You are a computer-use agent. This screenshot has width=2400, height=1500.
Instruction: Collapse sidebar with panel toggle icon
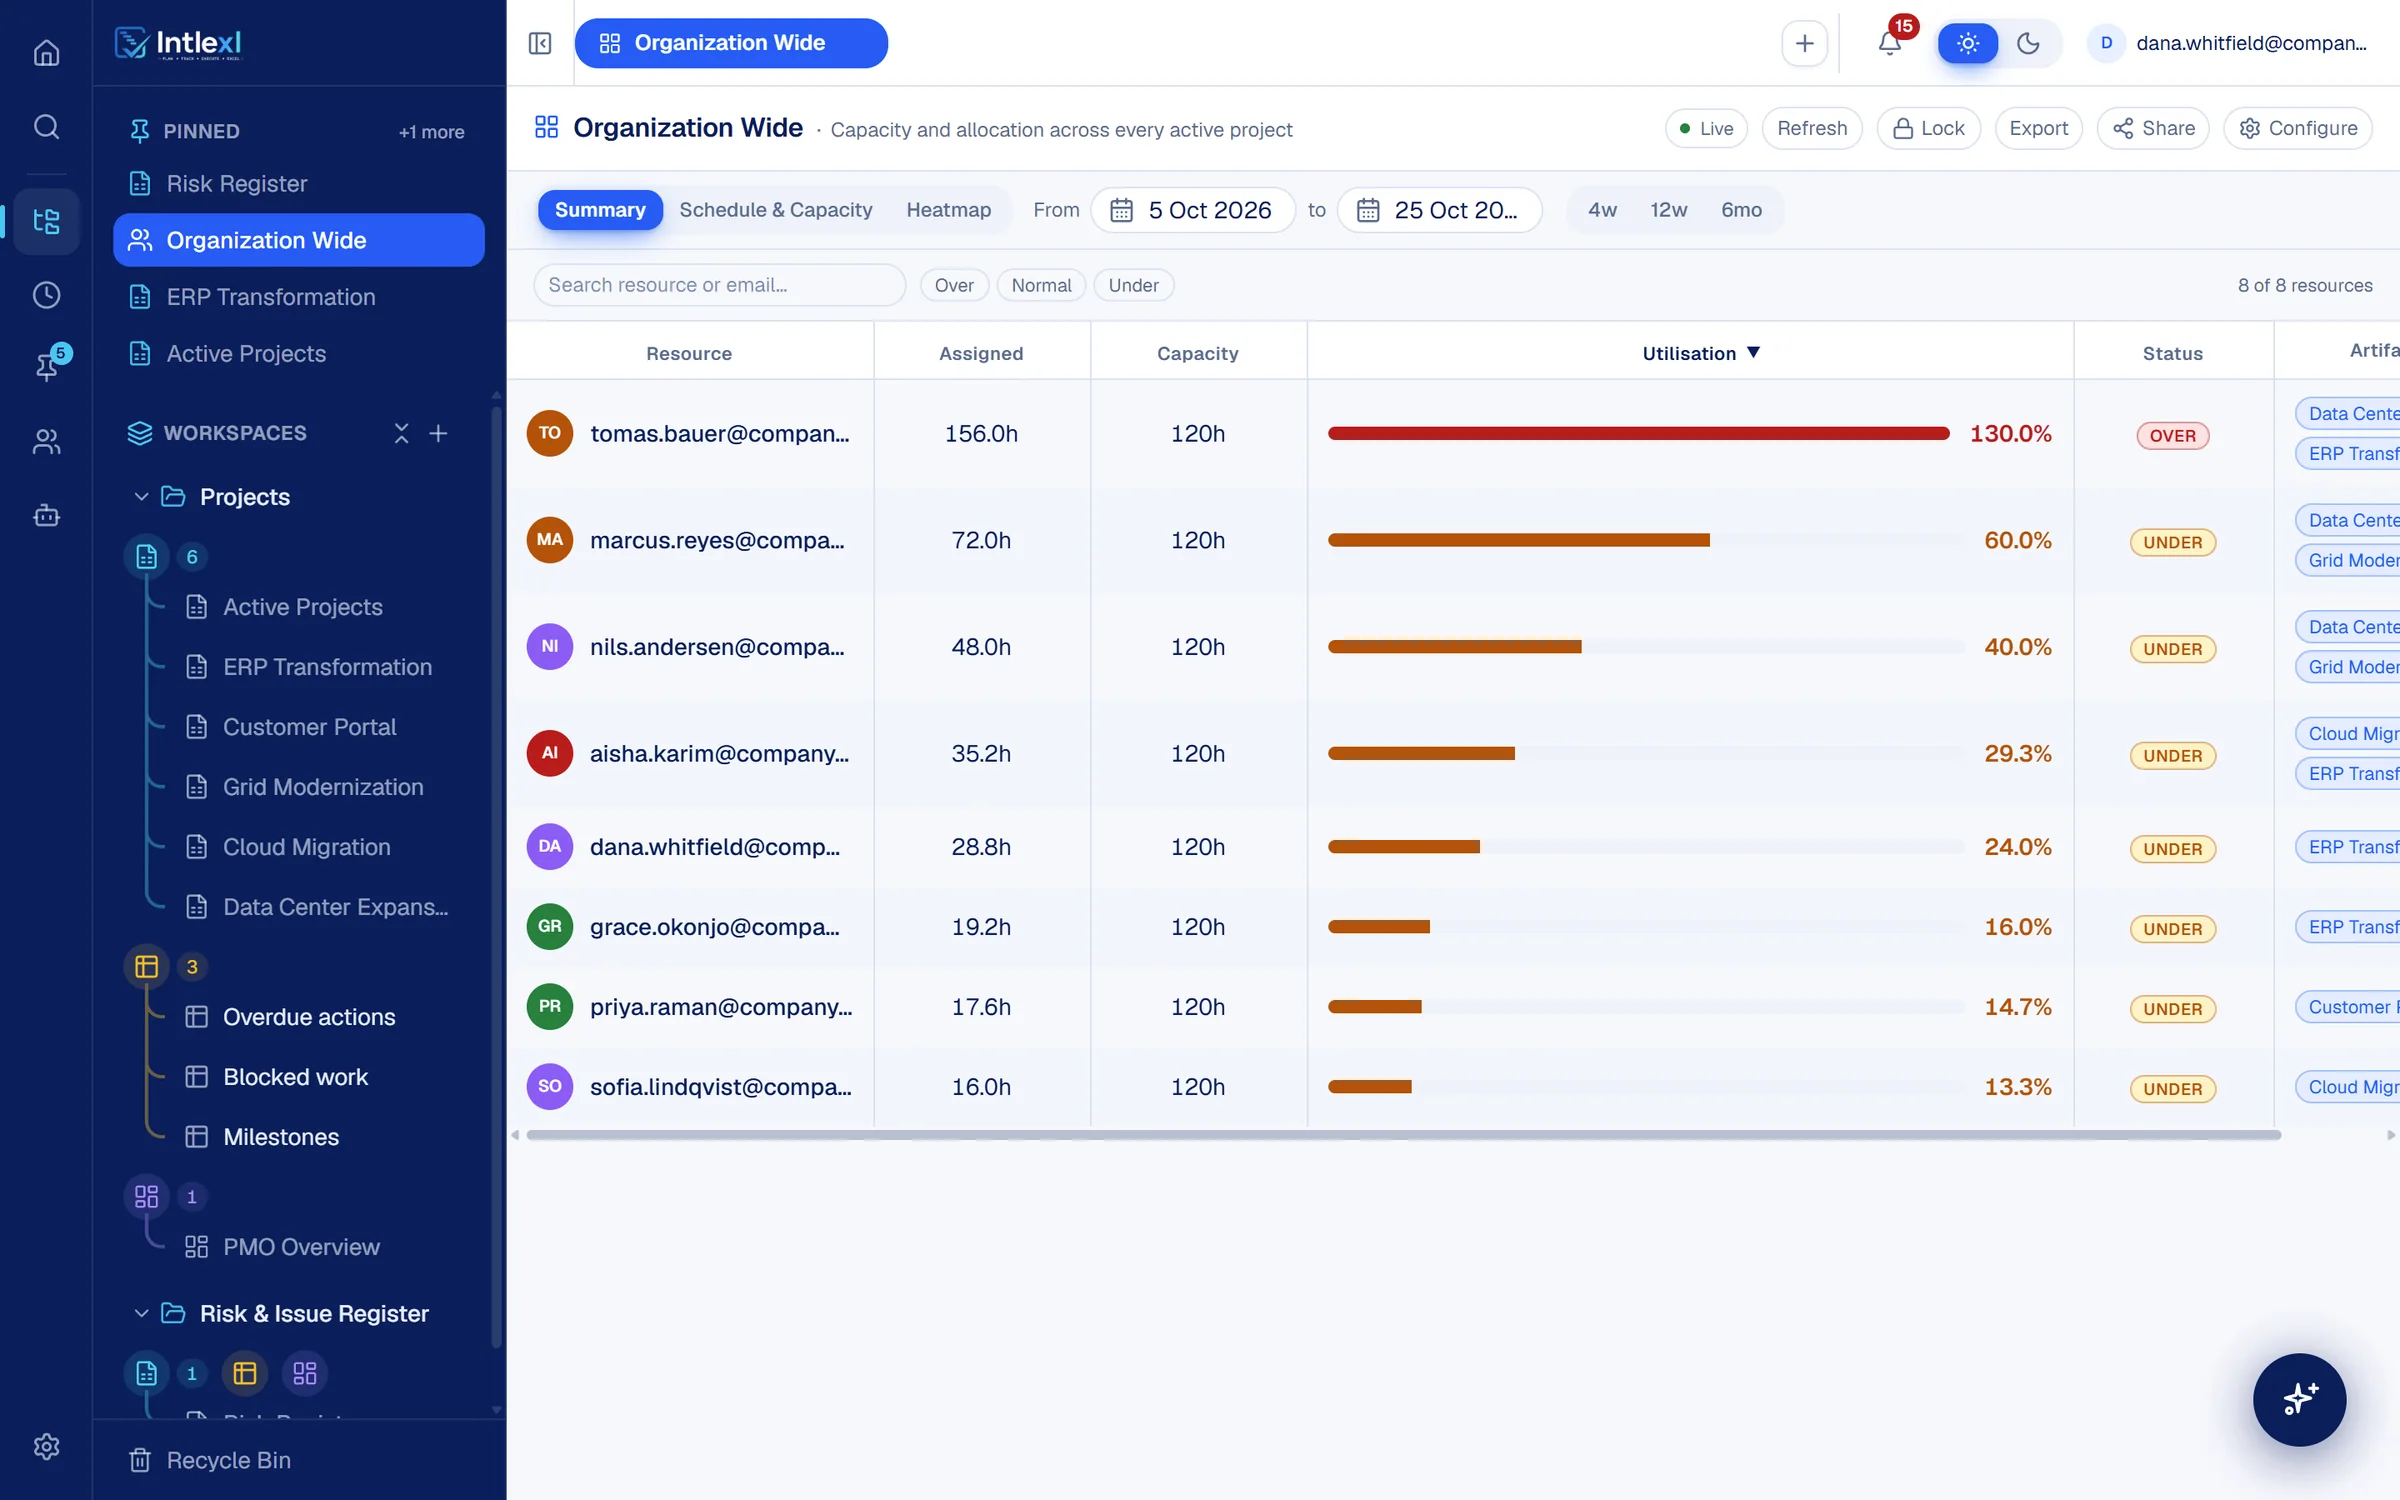pyautogui.click(x=540, y=43)
